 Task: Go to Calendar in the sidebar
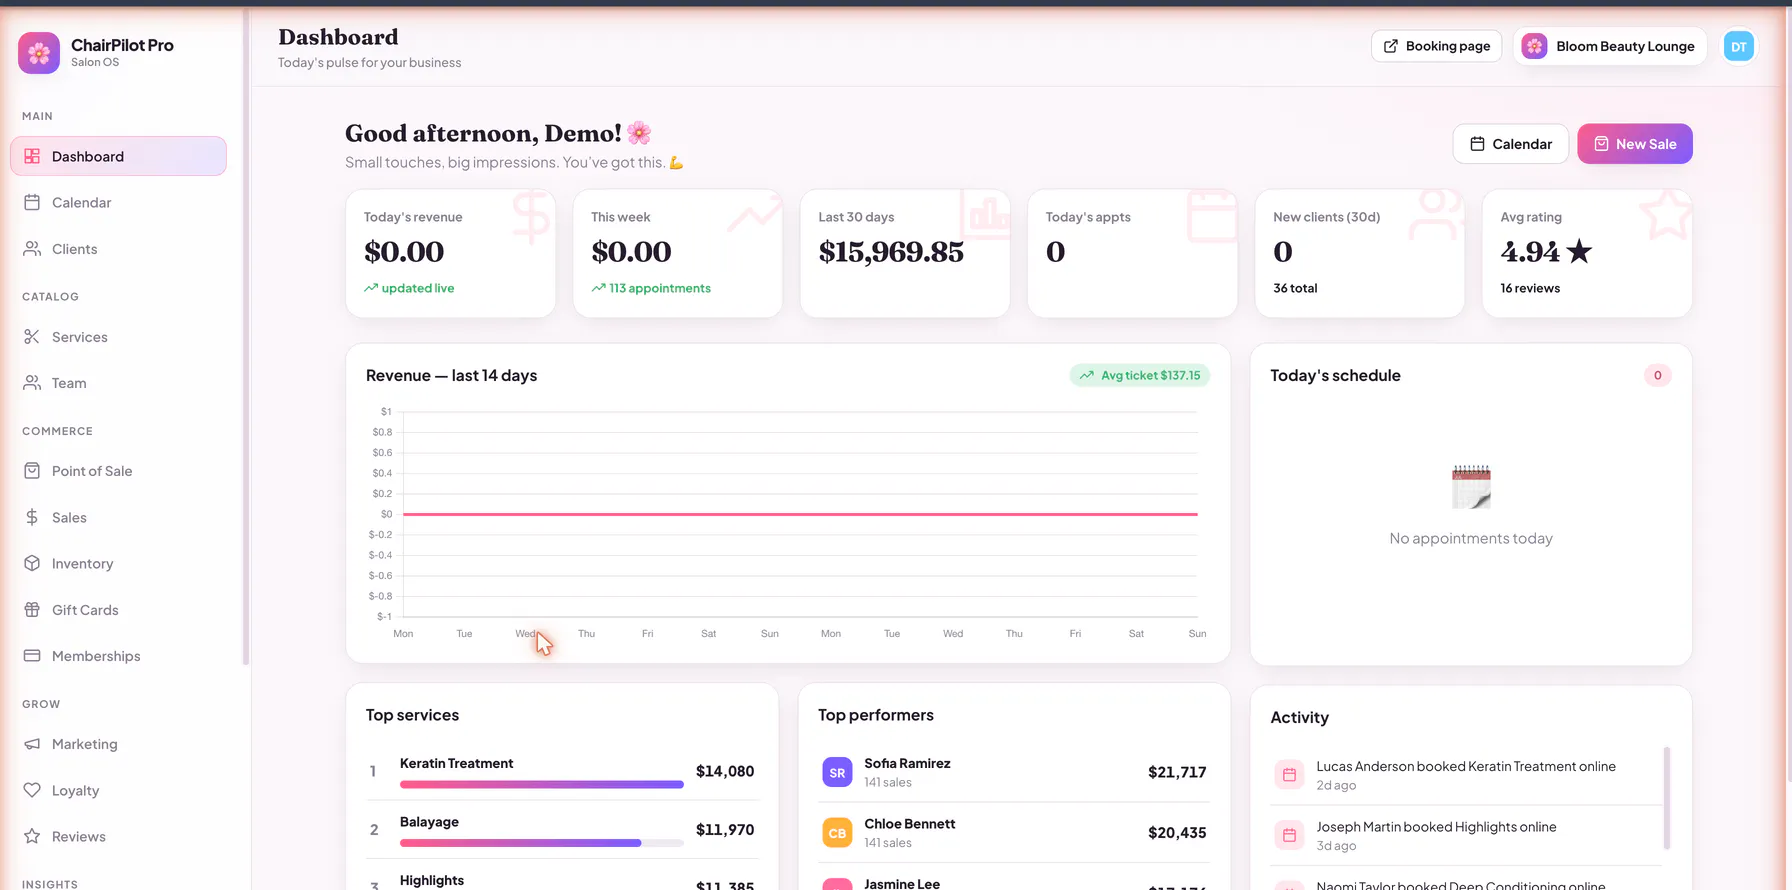coord(118,202)
